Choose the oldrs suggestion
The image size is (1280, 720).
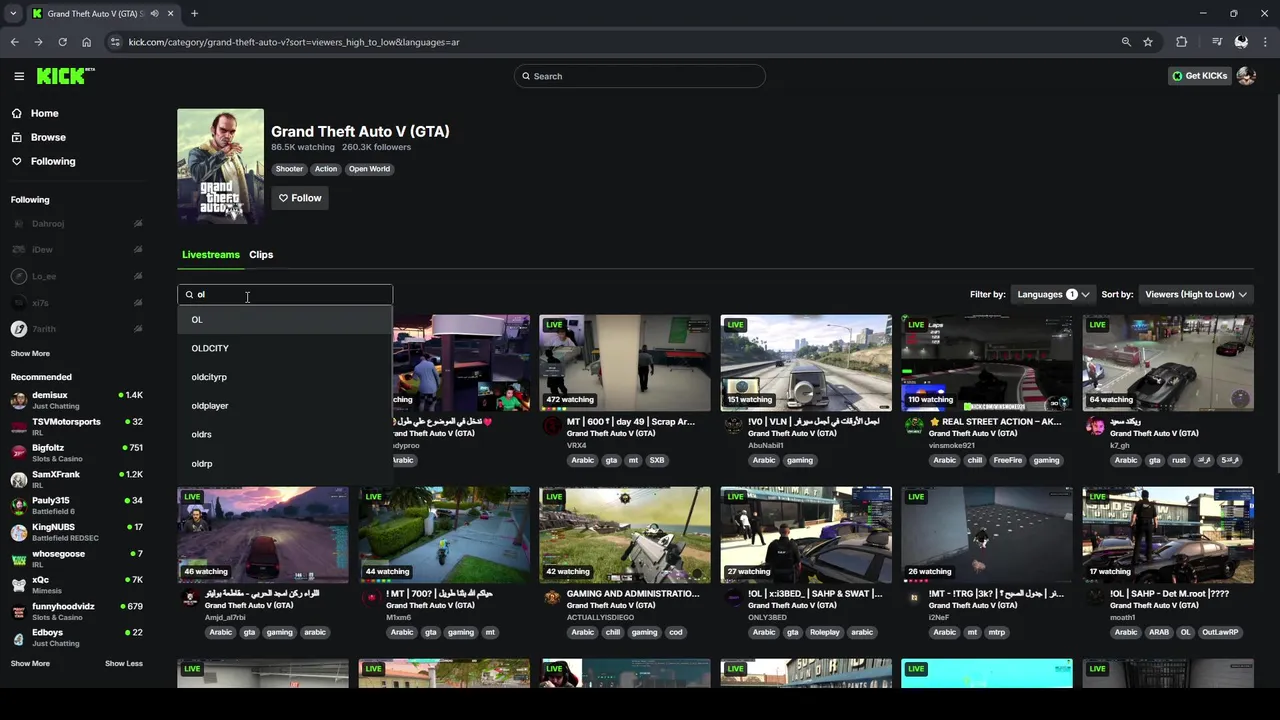[285, 435]
